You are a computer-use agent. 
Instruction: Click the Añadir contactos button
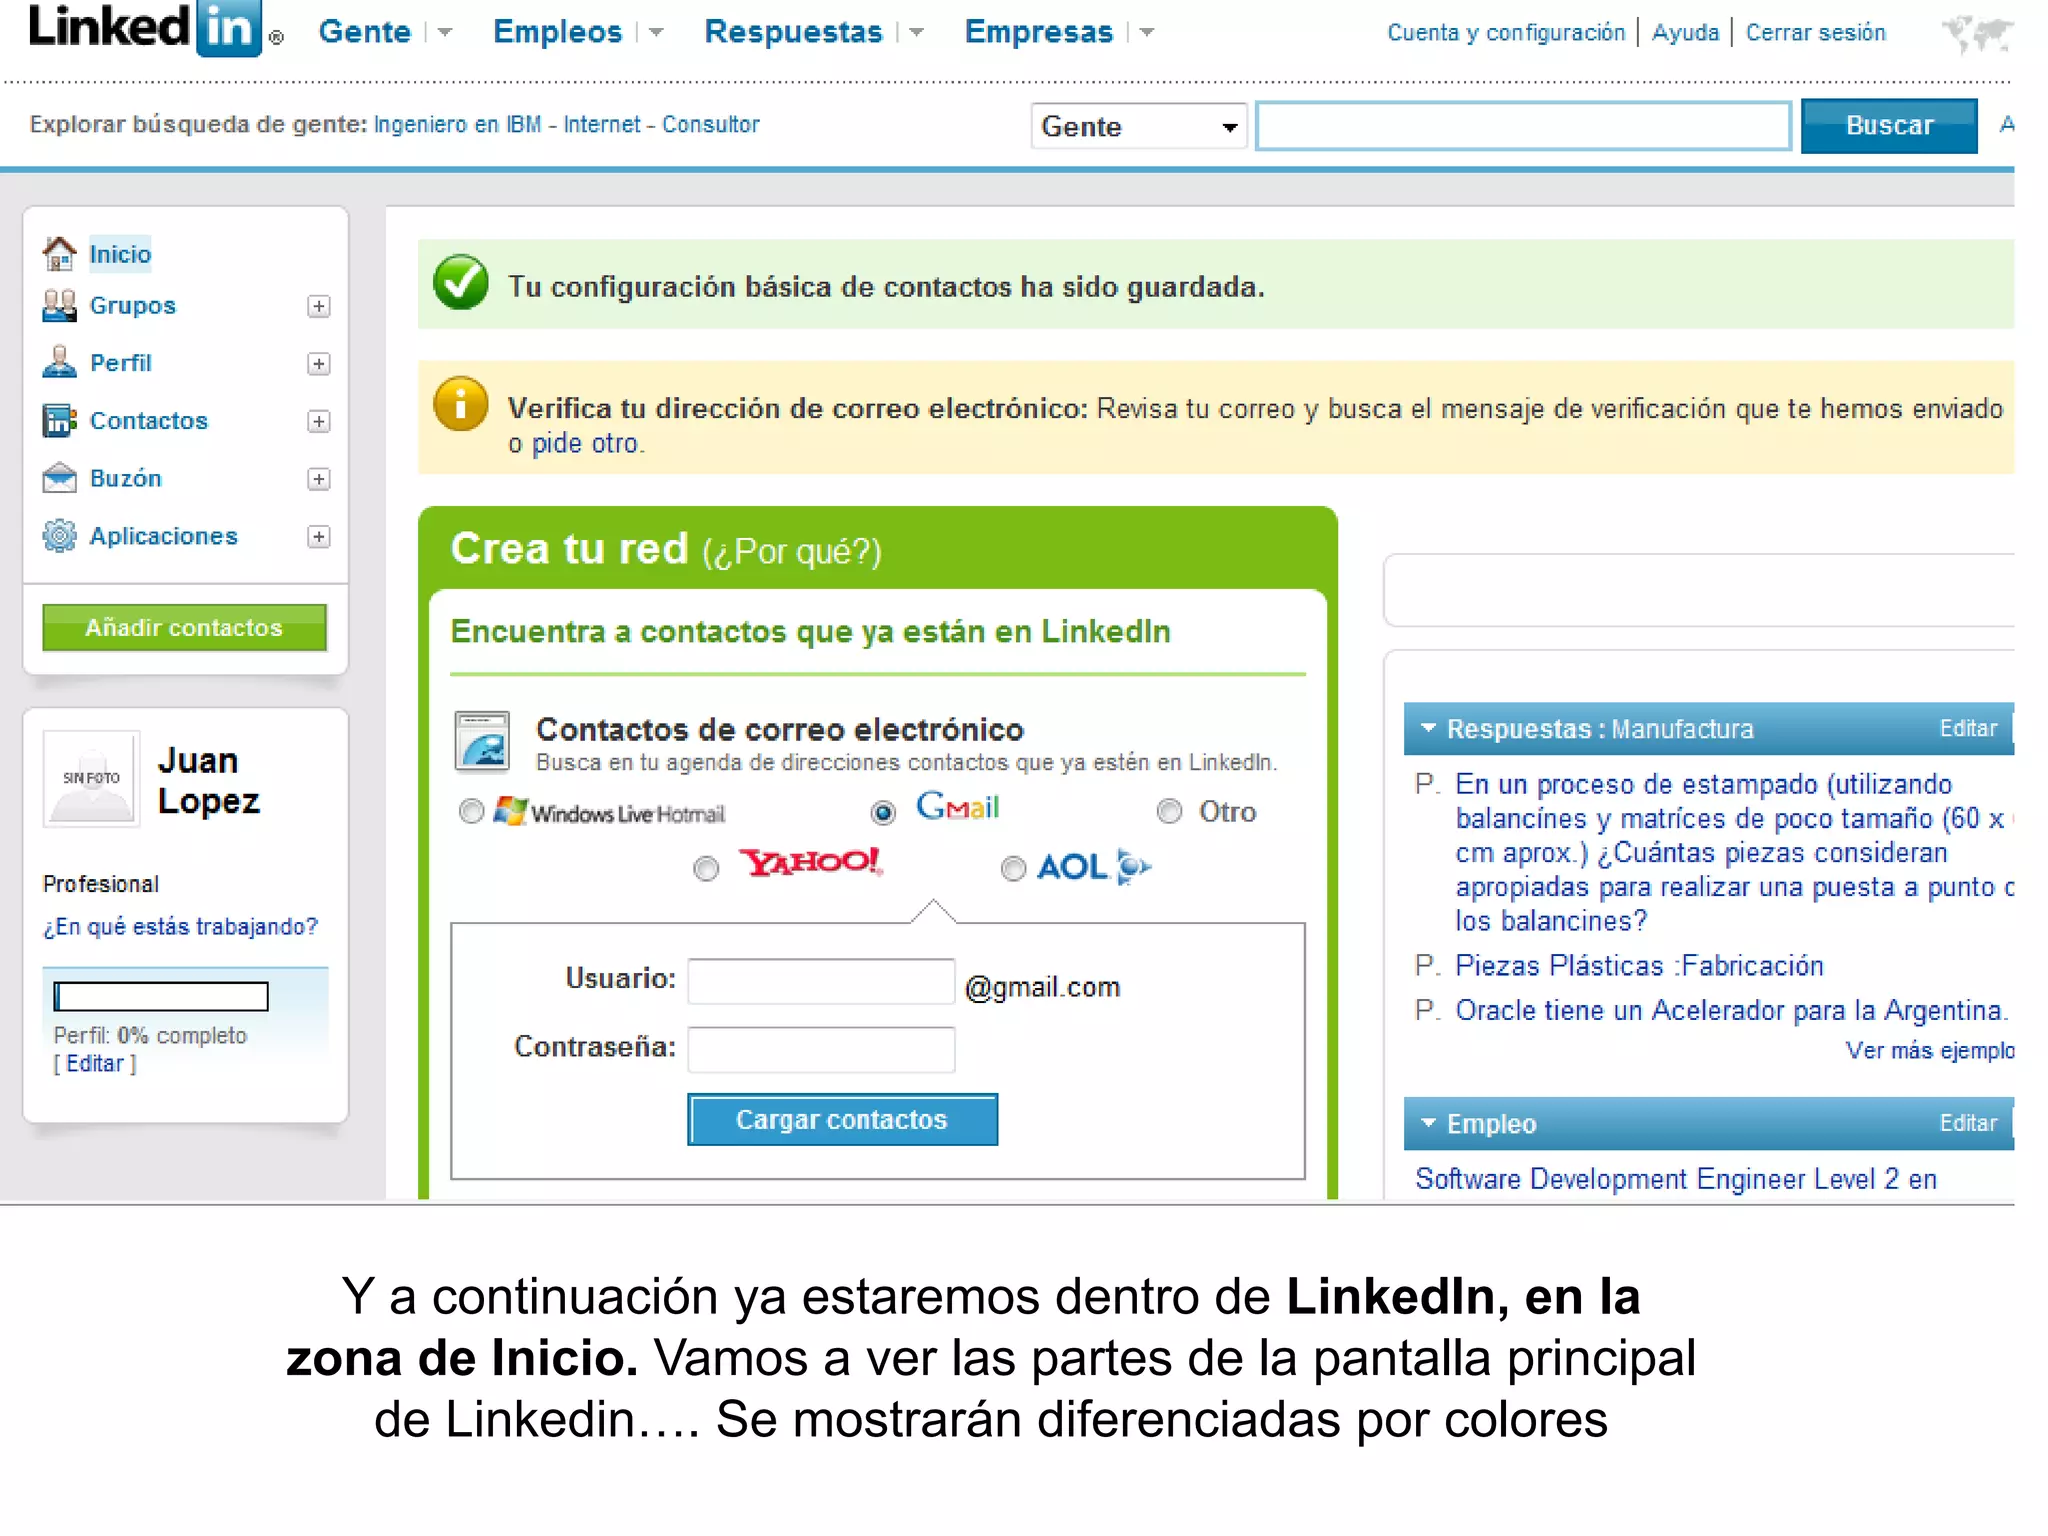pyautogui.click(x=184, y=627)
